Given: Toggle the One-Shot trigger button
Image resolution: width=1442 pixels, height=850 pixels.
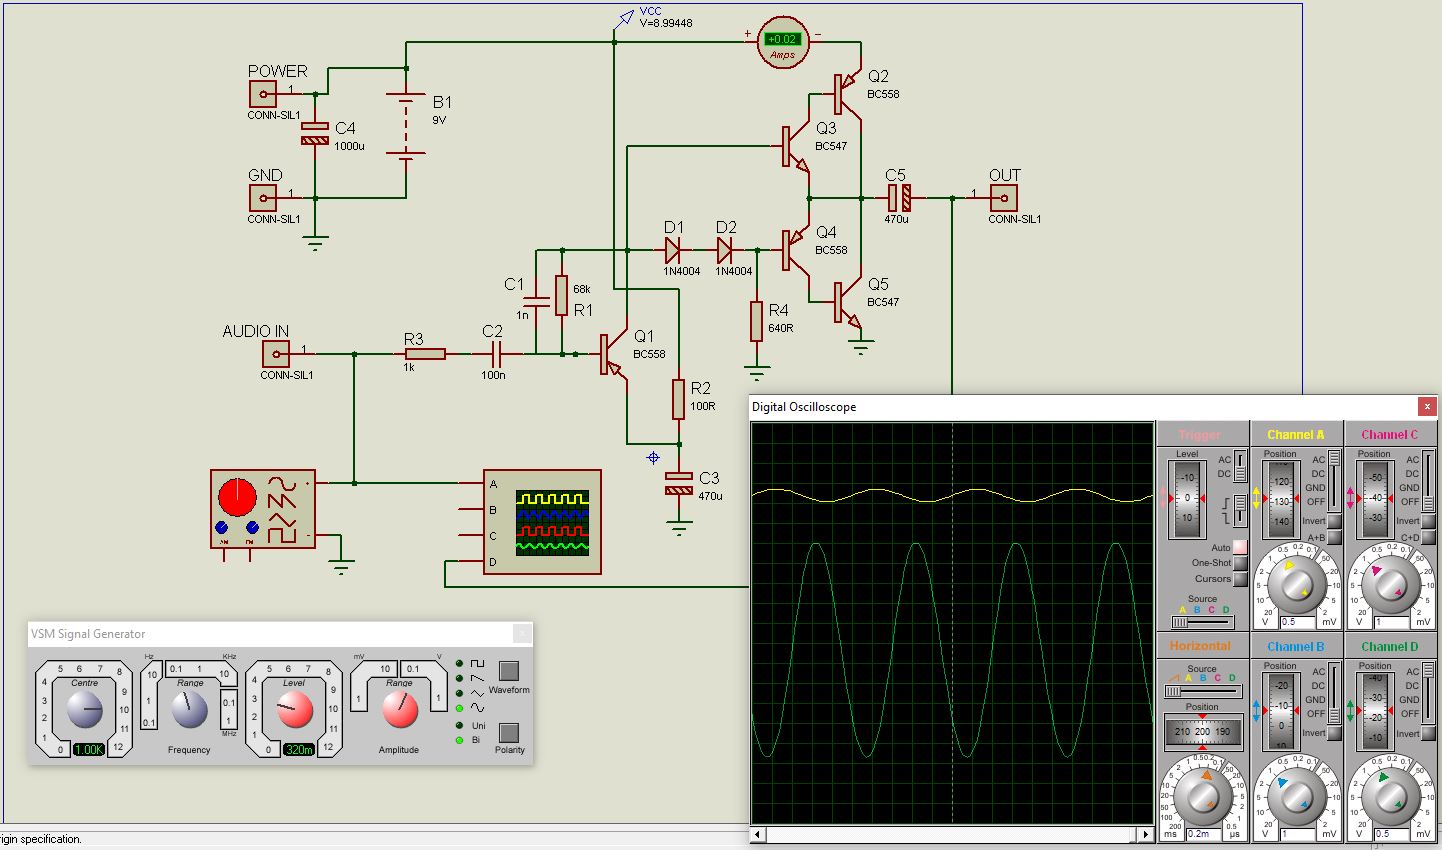Looking at the screenshot, I should 1240,563.
